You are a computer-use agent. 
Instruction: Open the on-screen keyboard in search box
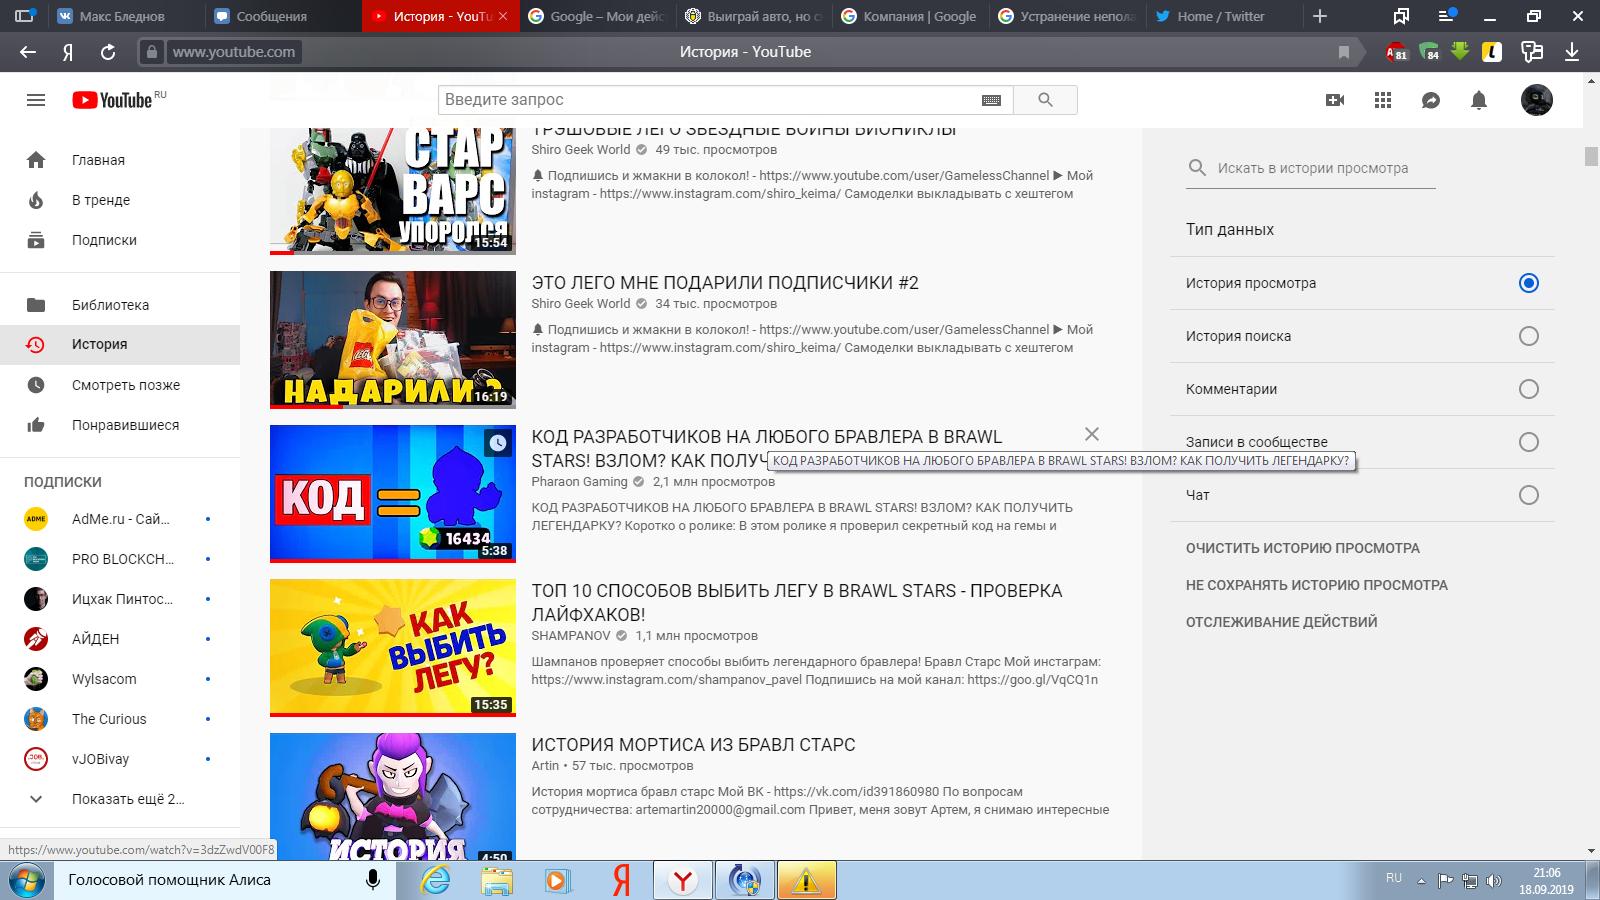pyautogui.click(x=991, y=100)
